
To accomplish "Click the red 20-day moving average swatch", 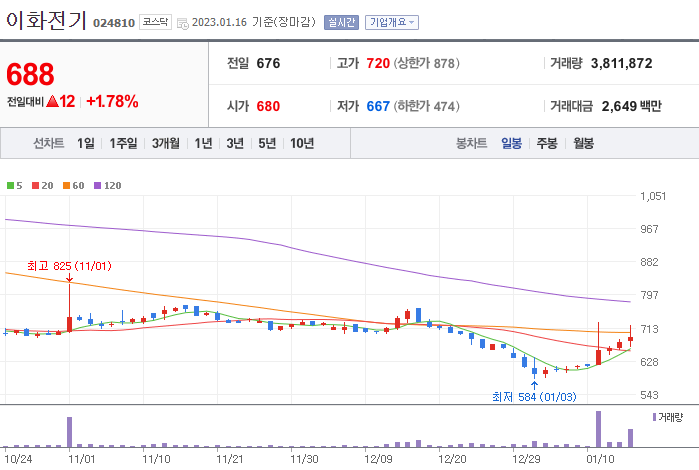I will (x=36, y=186).
